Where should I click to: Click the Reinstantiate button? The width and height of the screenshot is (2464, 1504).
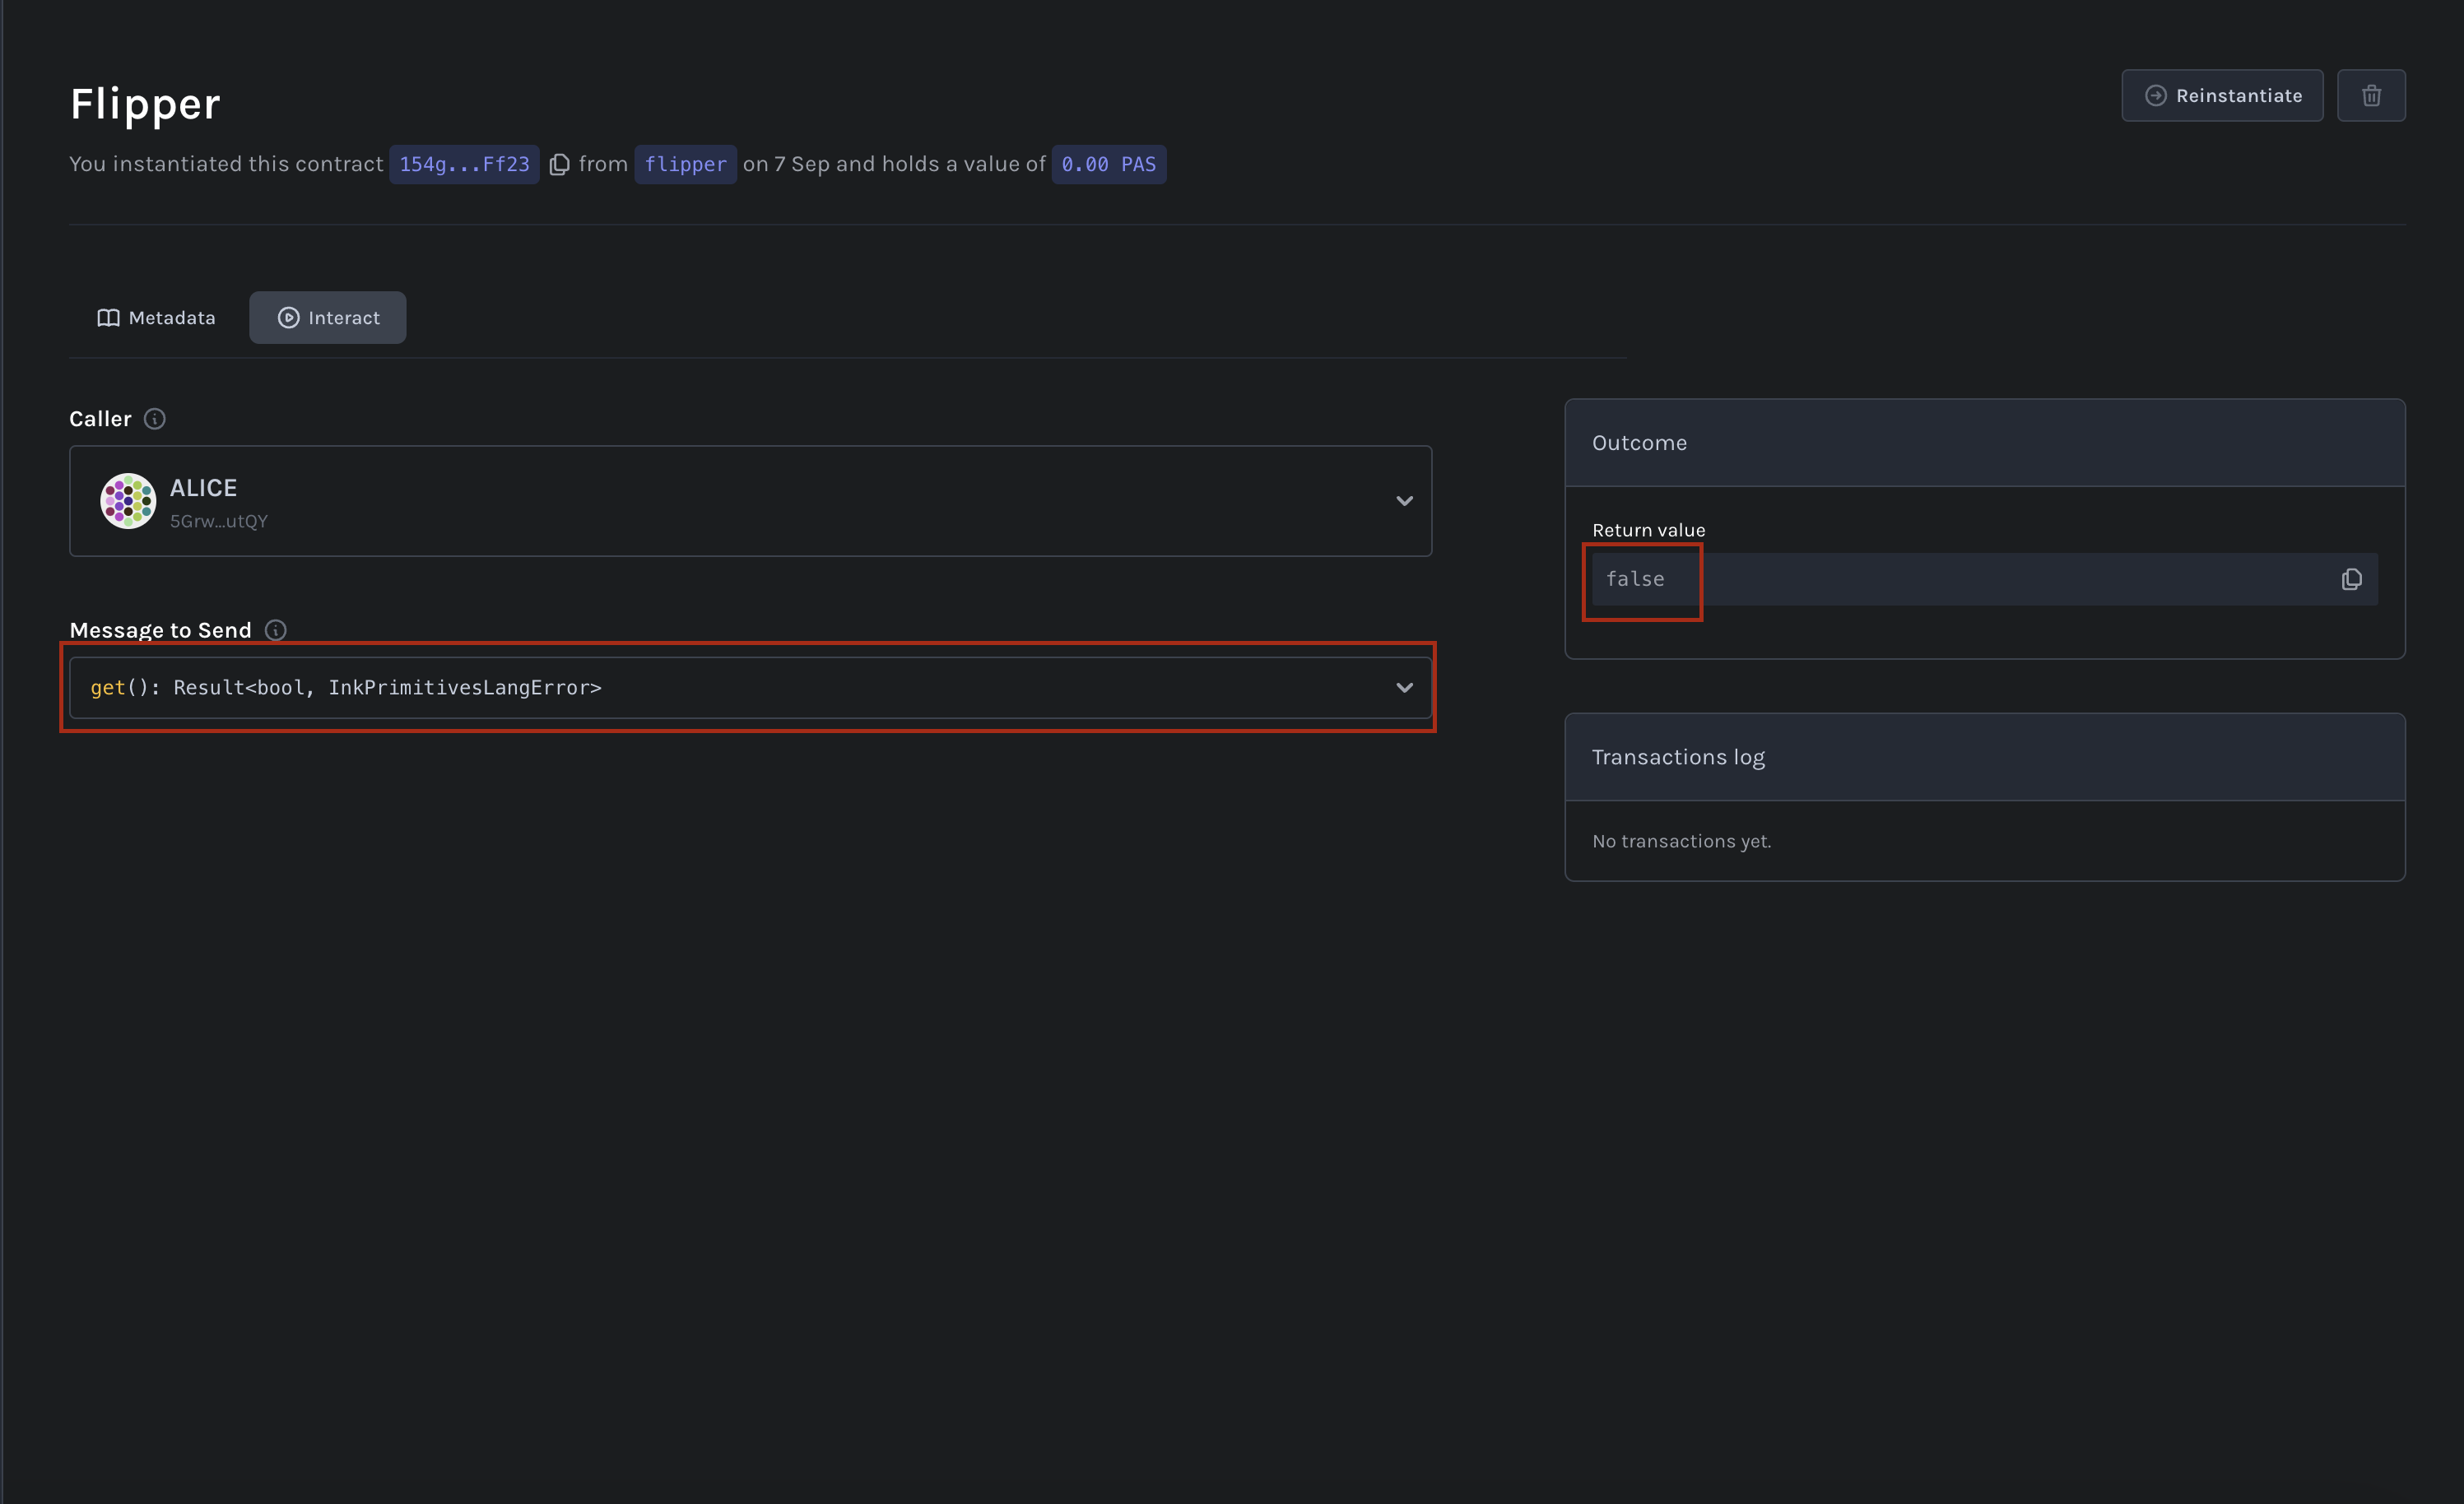tap(2222, 95)
